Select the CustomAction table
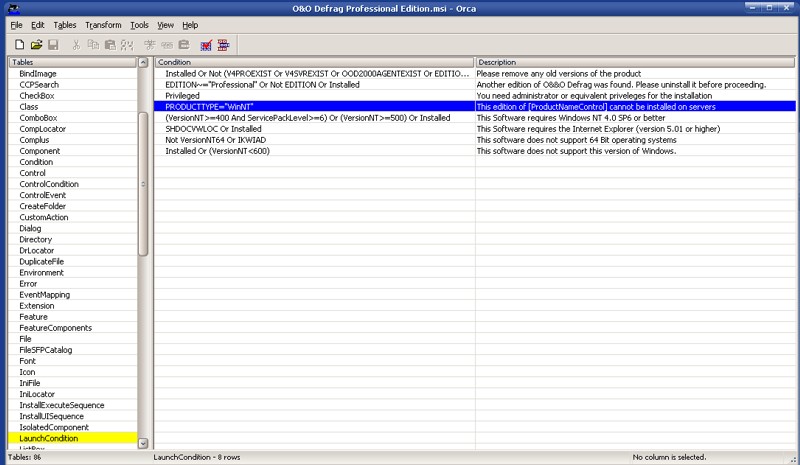Screen dimensions: 800x465 click(44, 217)
